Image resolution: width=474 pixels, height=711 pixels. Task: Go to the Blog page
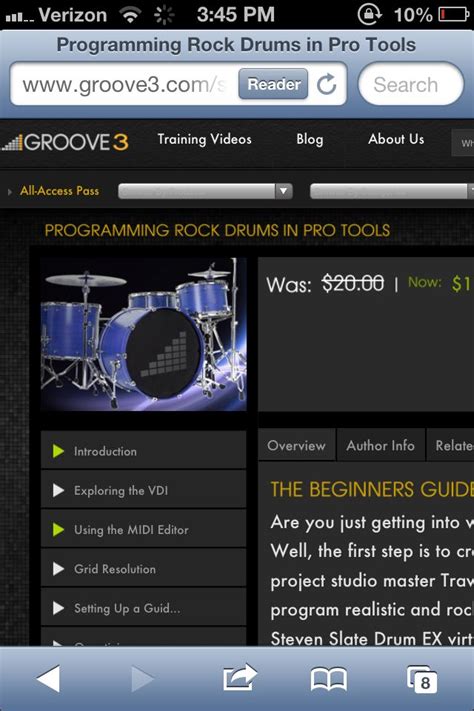point(310,139)
